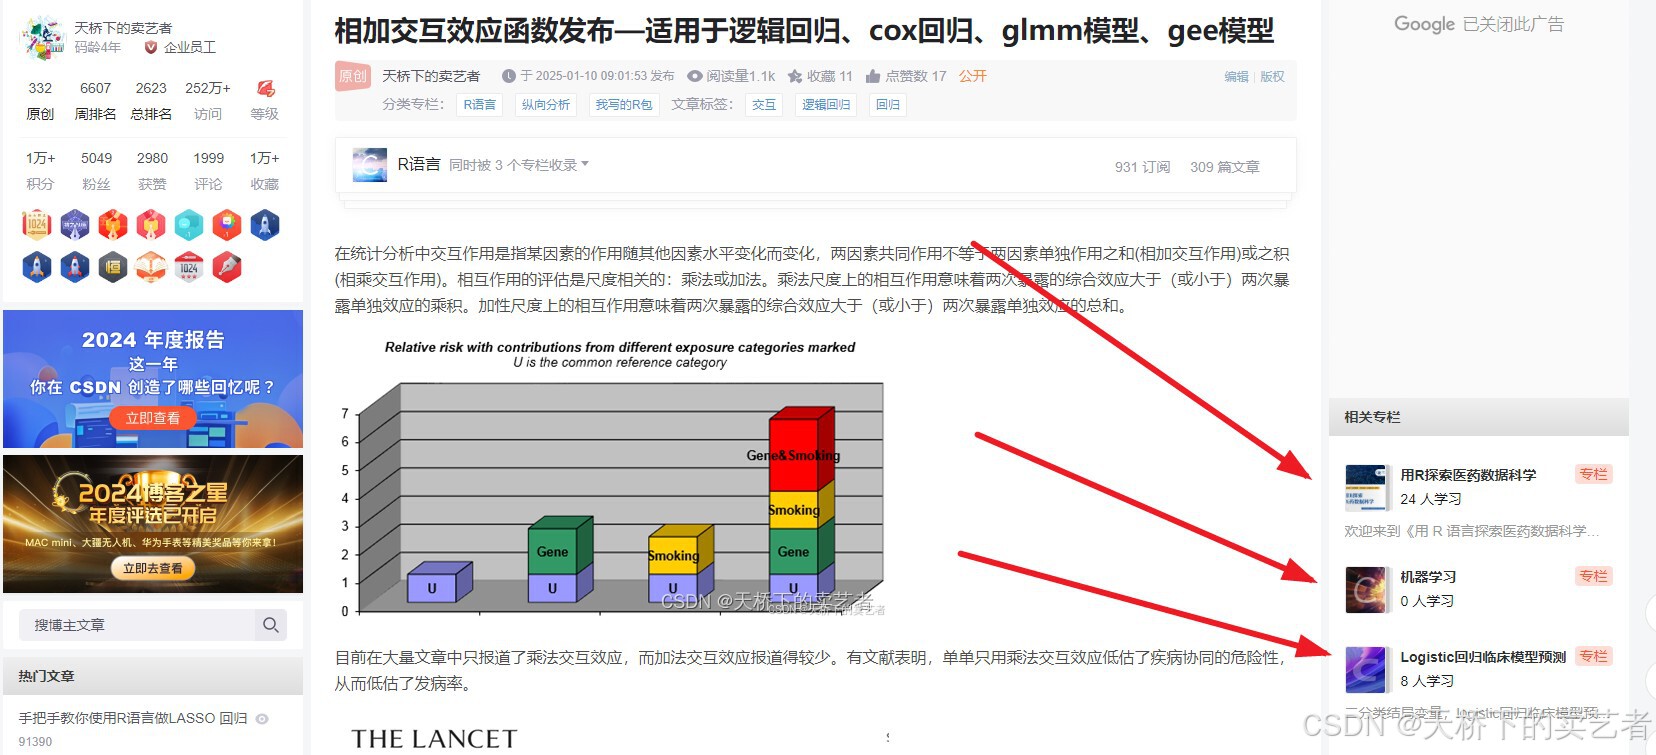
Task: Click 专栏 badge beside 机器学习
Action: tap(1594, 576)
